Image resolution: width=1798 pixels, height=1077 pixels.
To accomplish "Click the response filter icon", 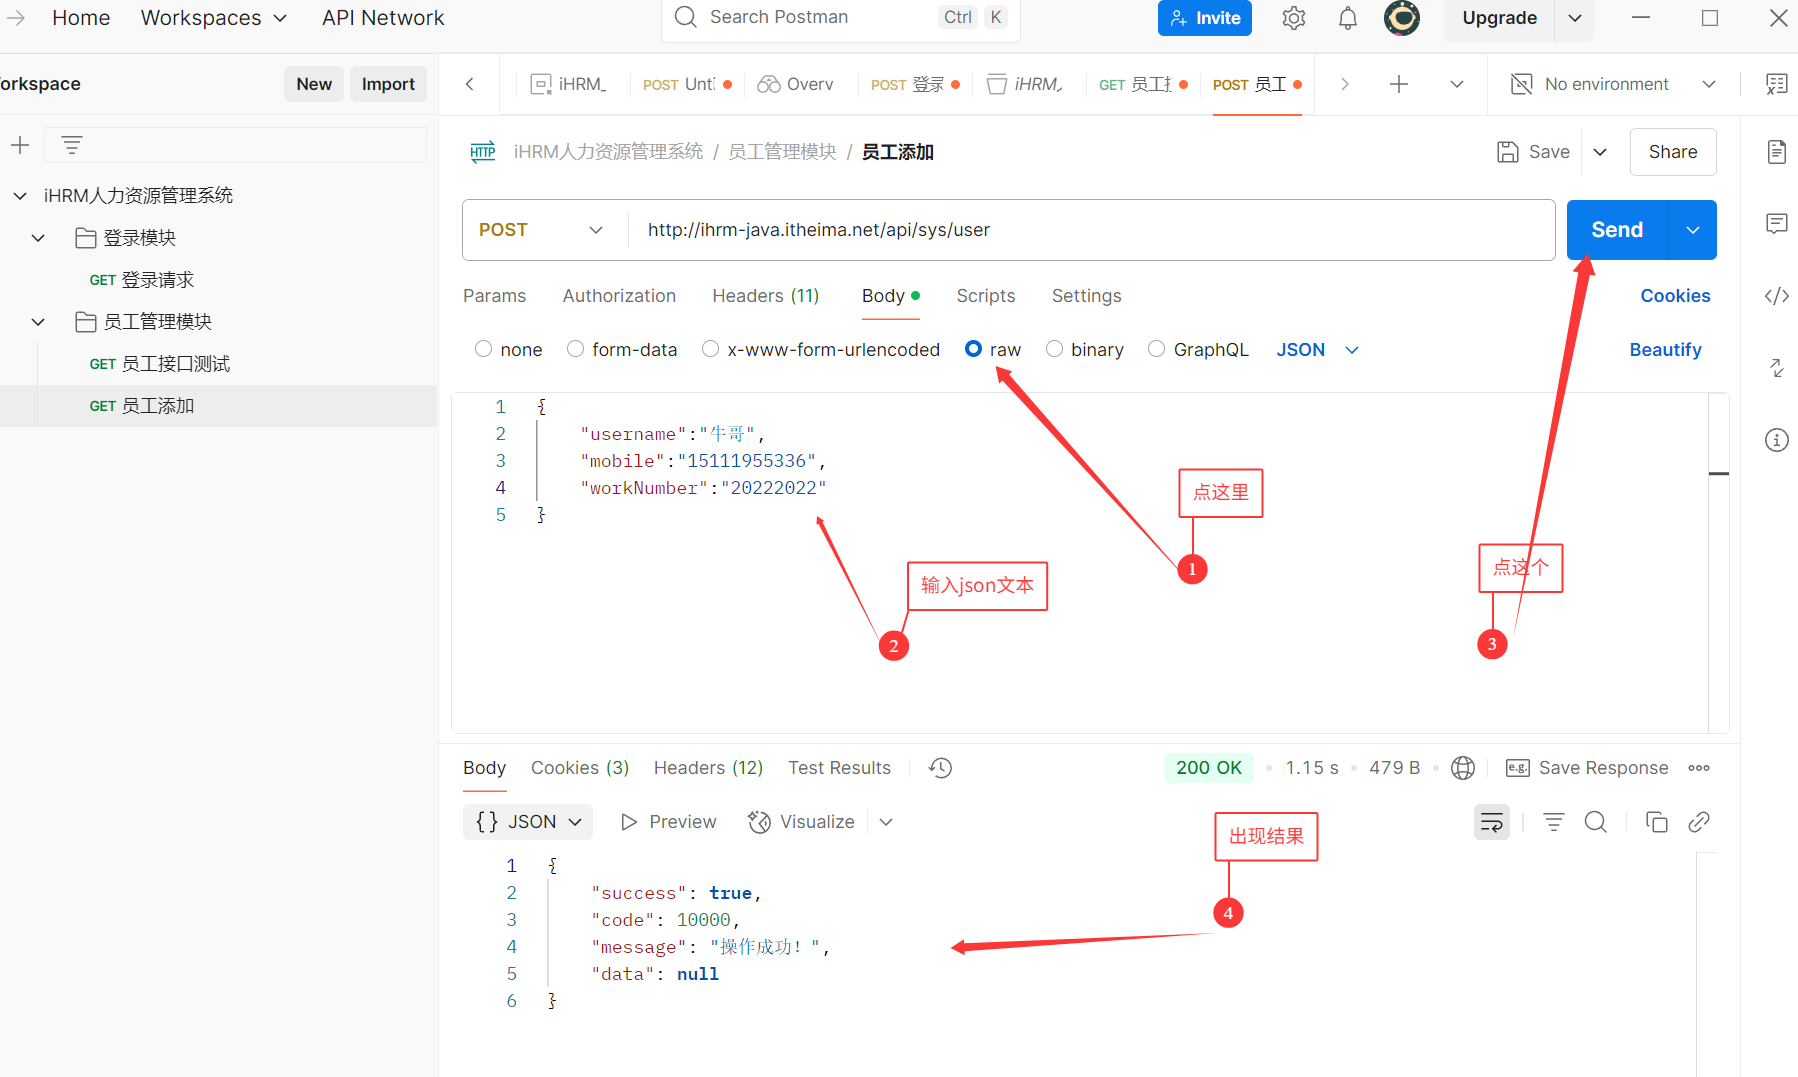I will (x=1553, y=822).
